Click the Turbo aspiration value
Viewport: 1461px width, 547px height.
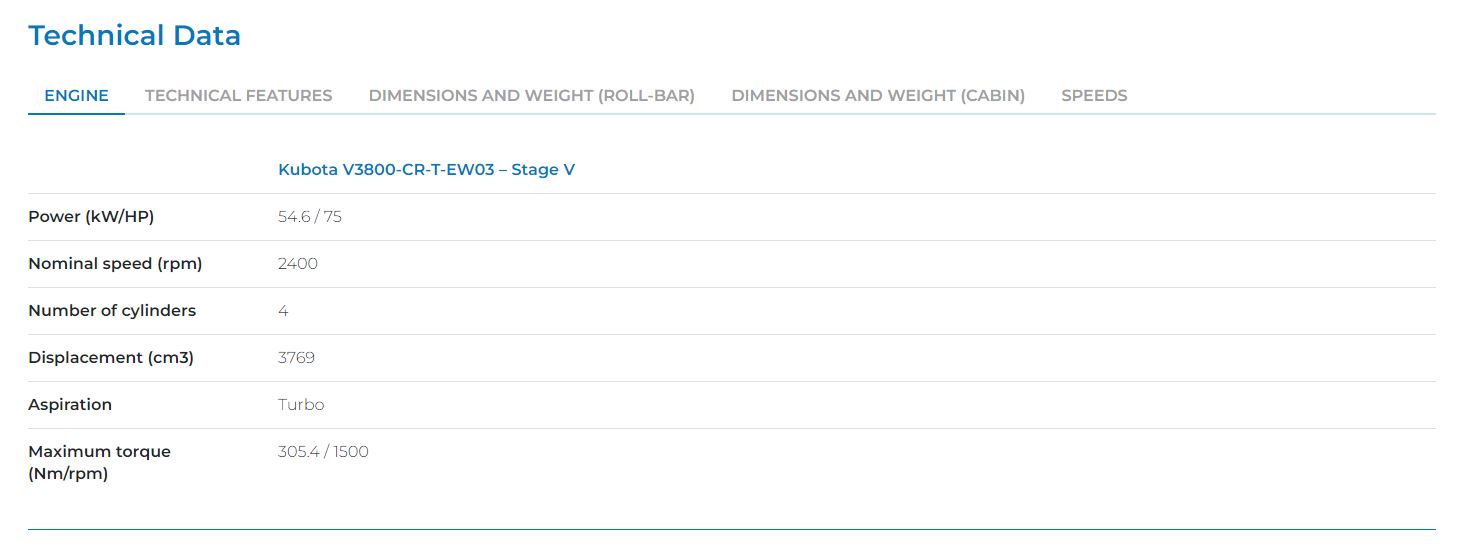[x=301, y=405]
